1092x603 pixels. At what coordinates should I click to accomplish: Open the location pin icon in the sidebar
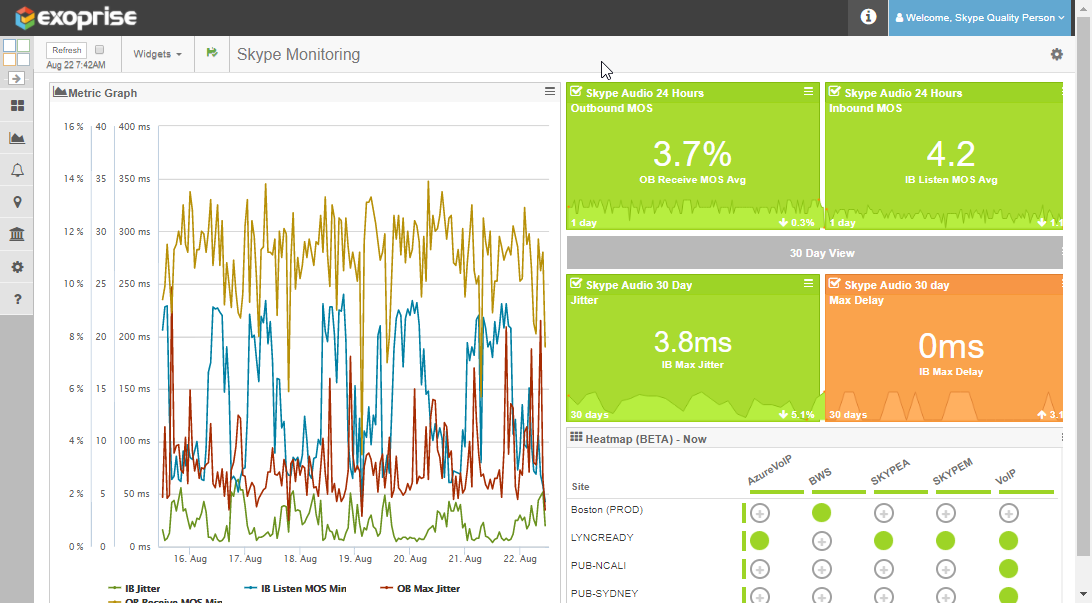click(17, 202)
